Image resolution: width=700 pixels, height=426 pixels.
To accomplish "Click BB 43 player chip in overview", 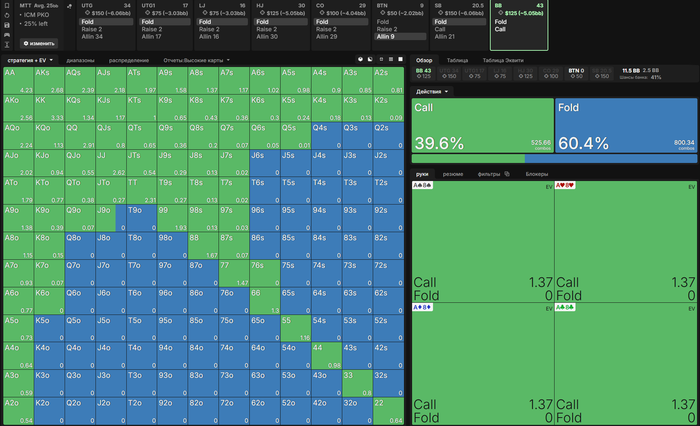I will coord(423,73).
